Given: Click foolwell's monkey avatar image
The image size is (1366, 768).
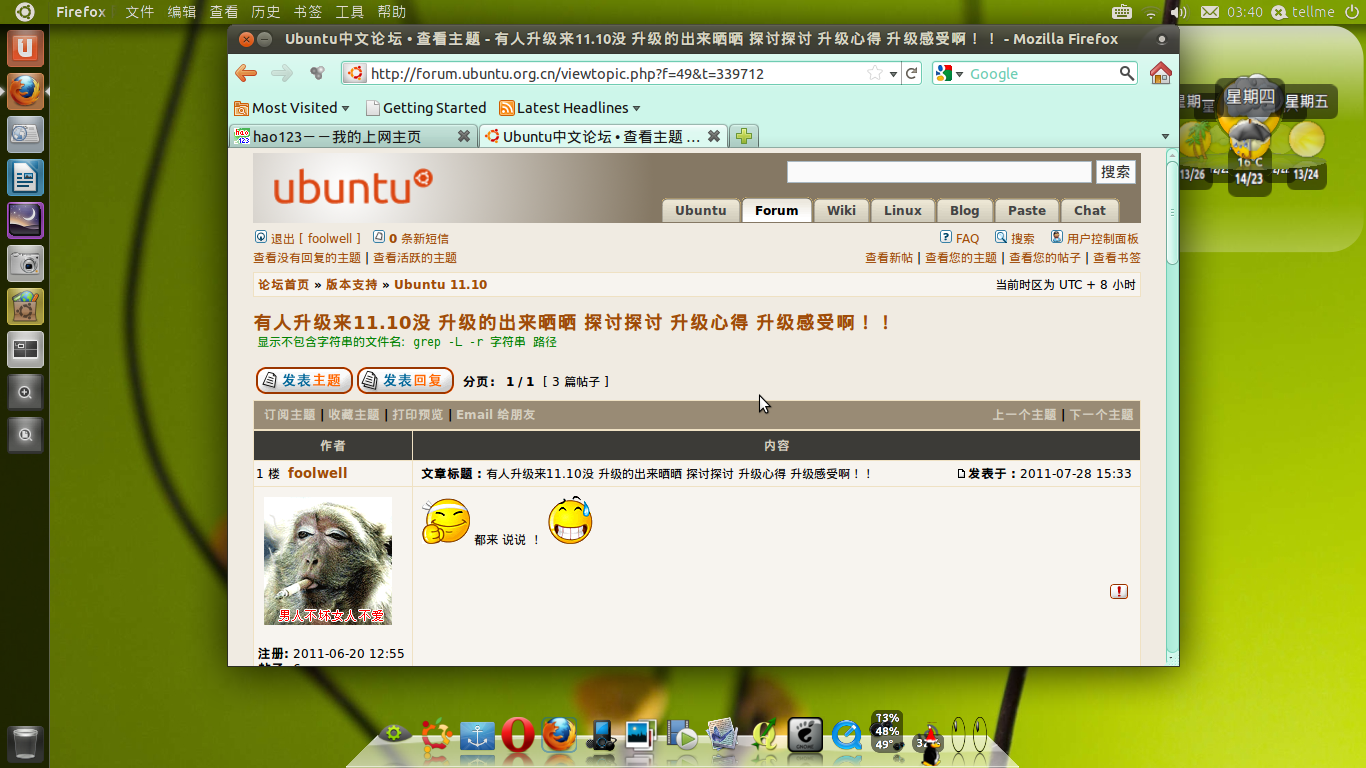Looking at the screenshot, I should [x=328, y=561].
